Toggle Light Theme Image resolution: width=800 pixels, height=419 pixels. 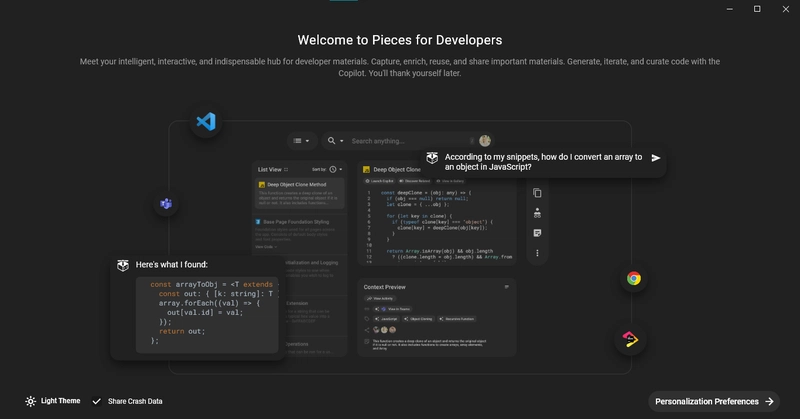pos(53,401)
